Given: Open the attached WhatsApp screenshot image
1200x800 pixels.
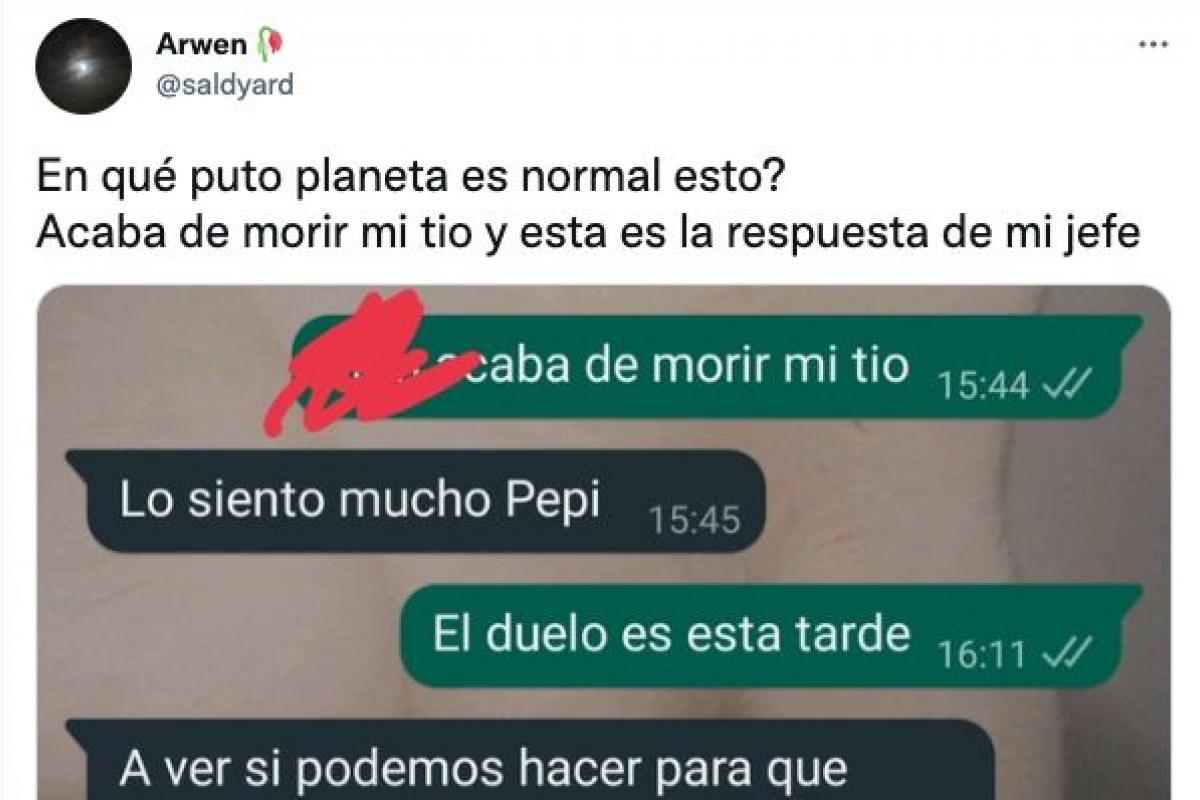Looking at the screenshot, I should (x=603, y=543).
